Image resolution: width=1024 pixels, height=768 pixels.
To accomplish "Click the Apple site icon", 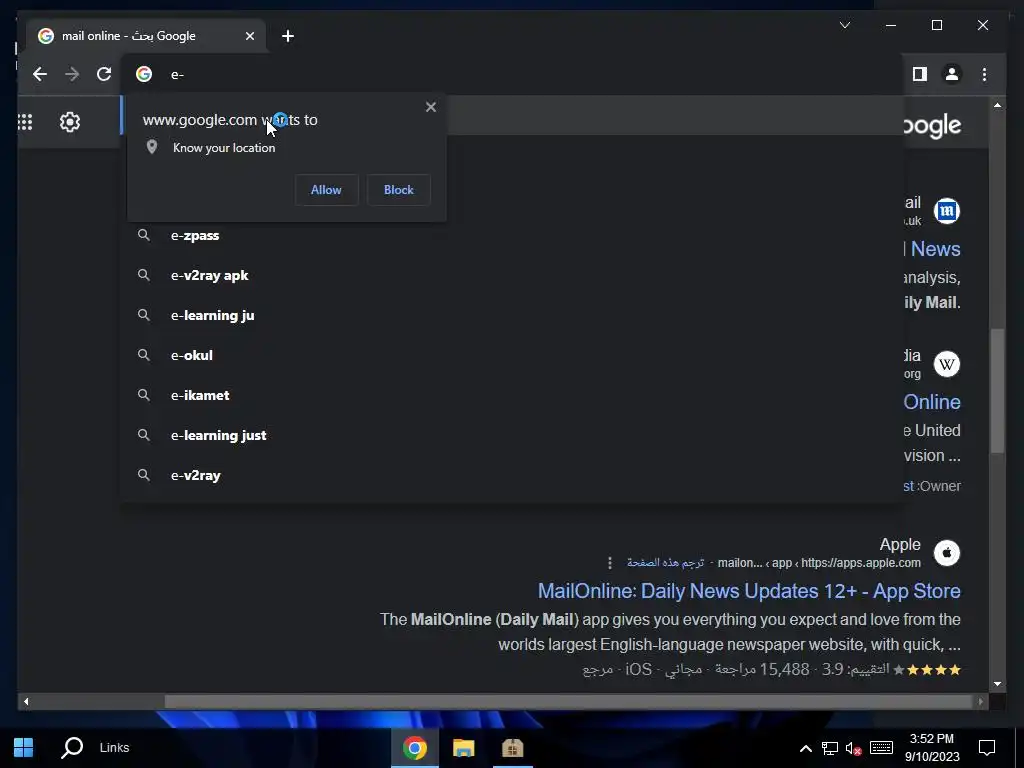I will (947, 553).
